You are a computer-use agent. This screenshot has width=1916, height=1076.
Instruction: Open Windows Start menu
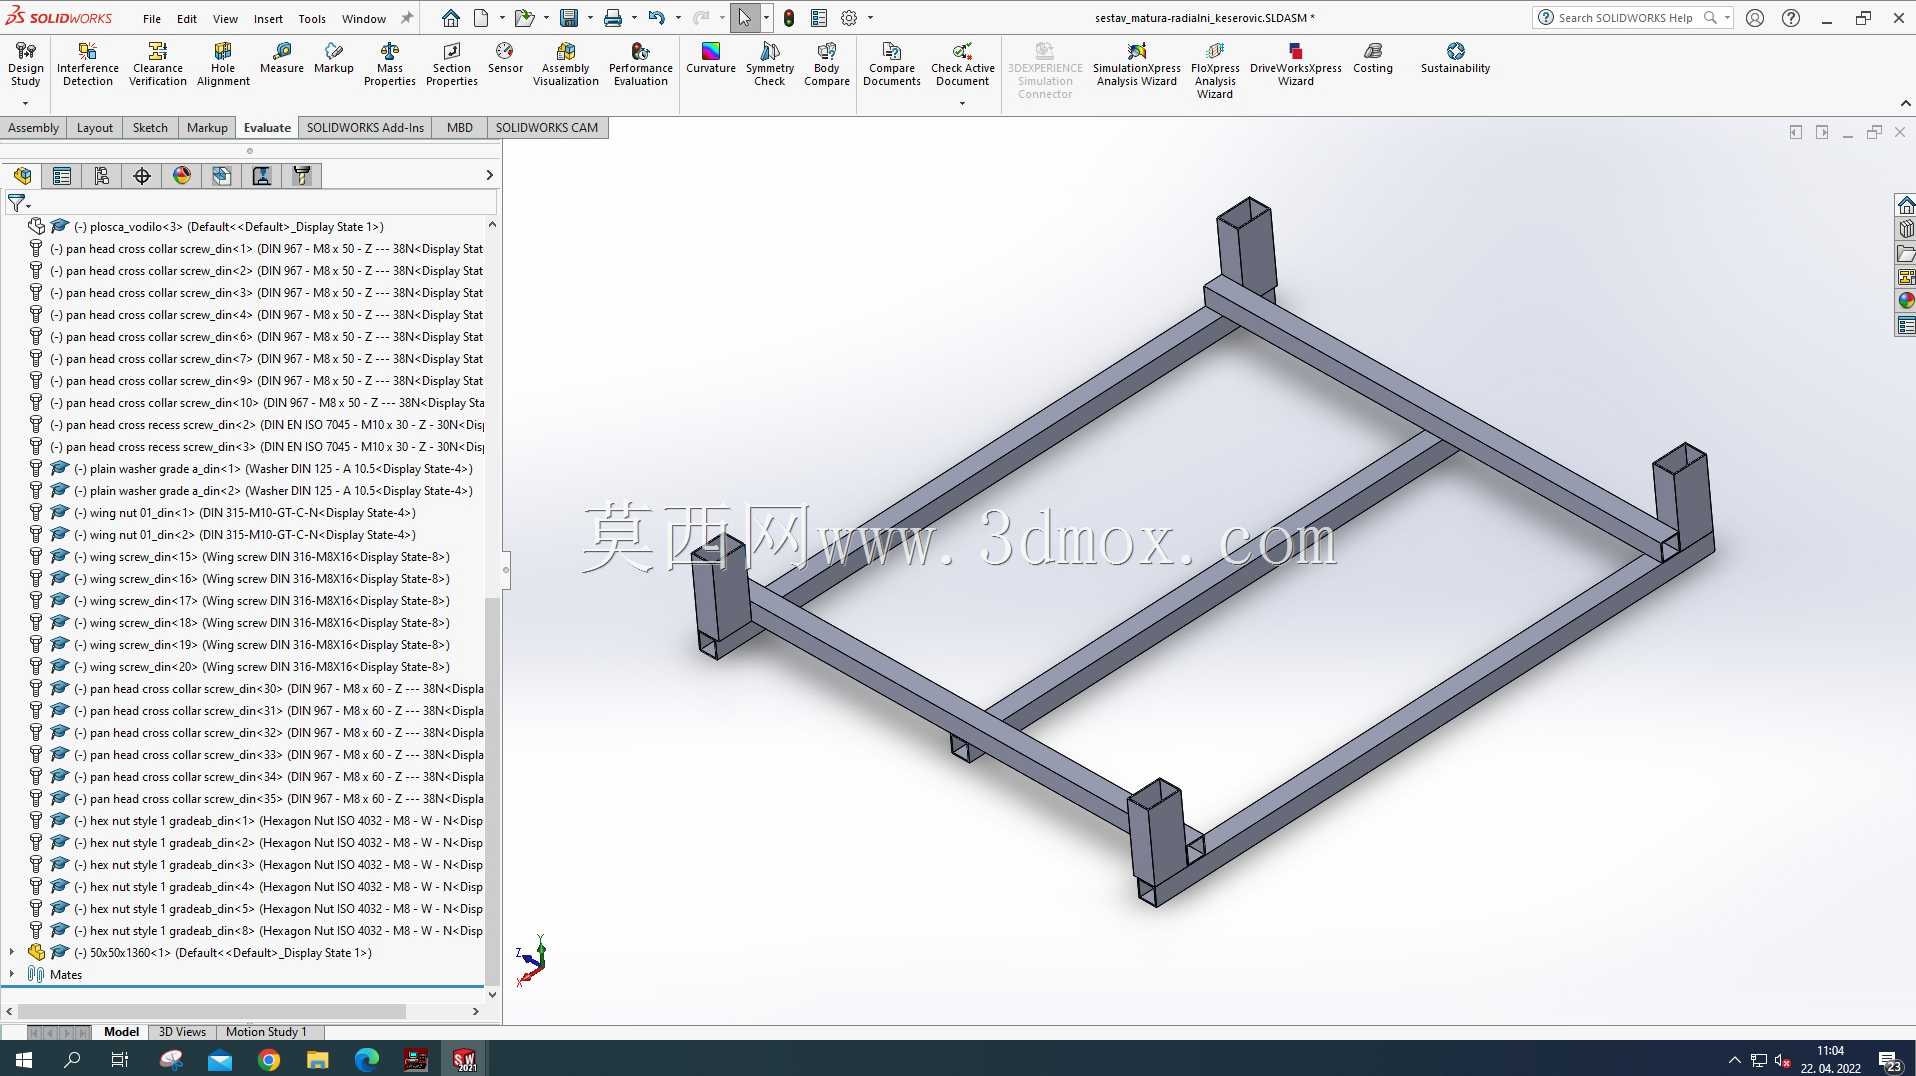(x=24, y=1059)
